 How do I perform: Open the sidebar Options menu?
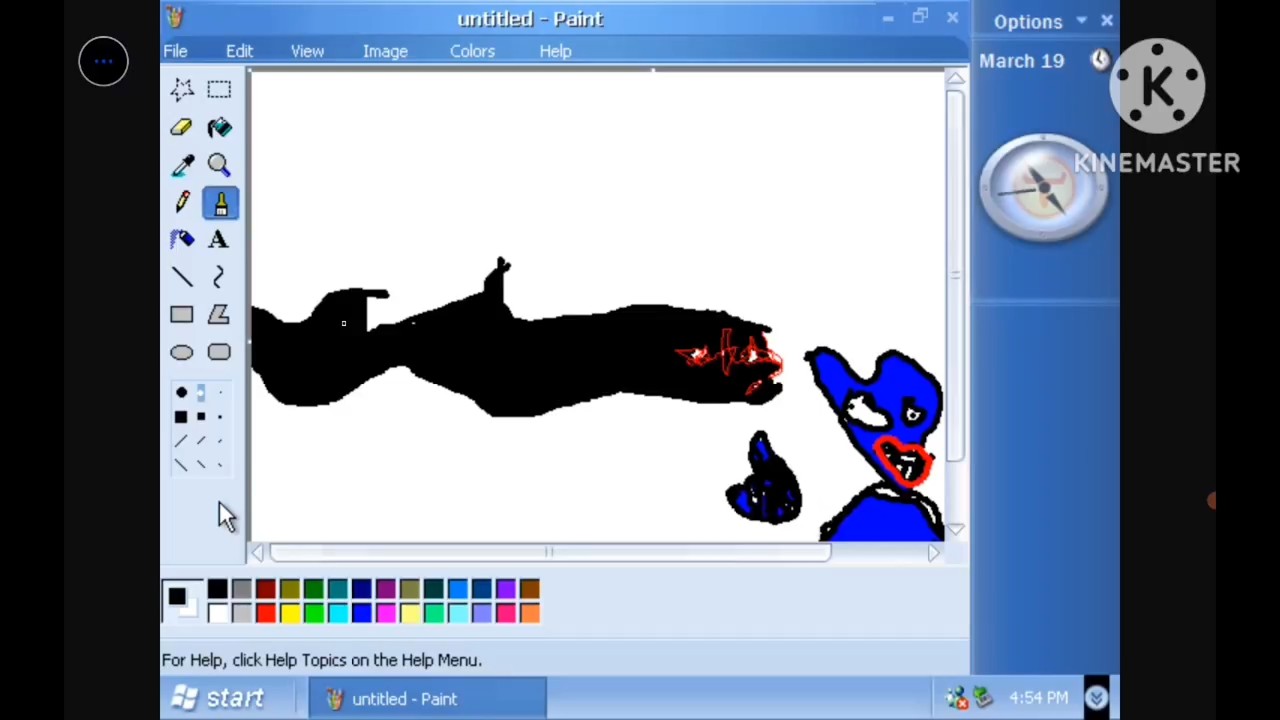pos(1040,21)
